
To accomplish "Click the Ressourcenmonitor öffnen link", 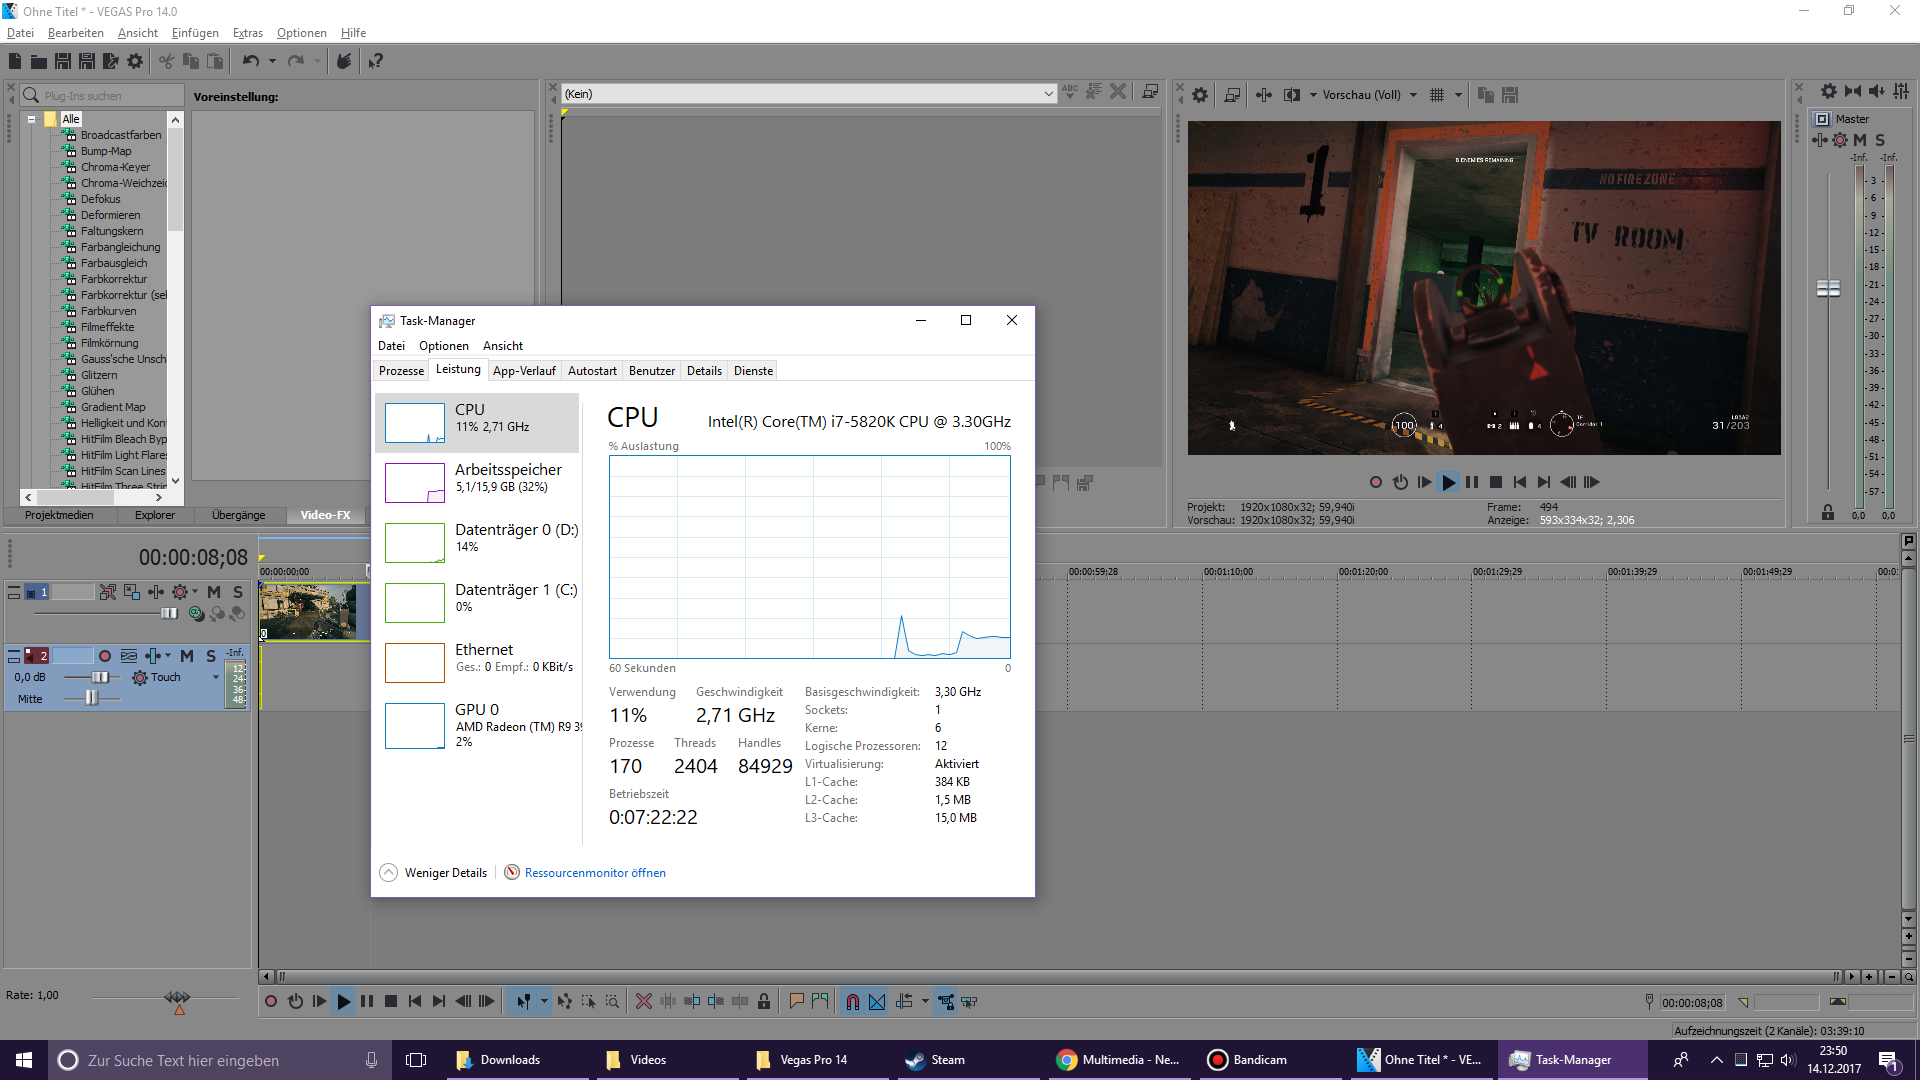I will (x=595, y=873).
